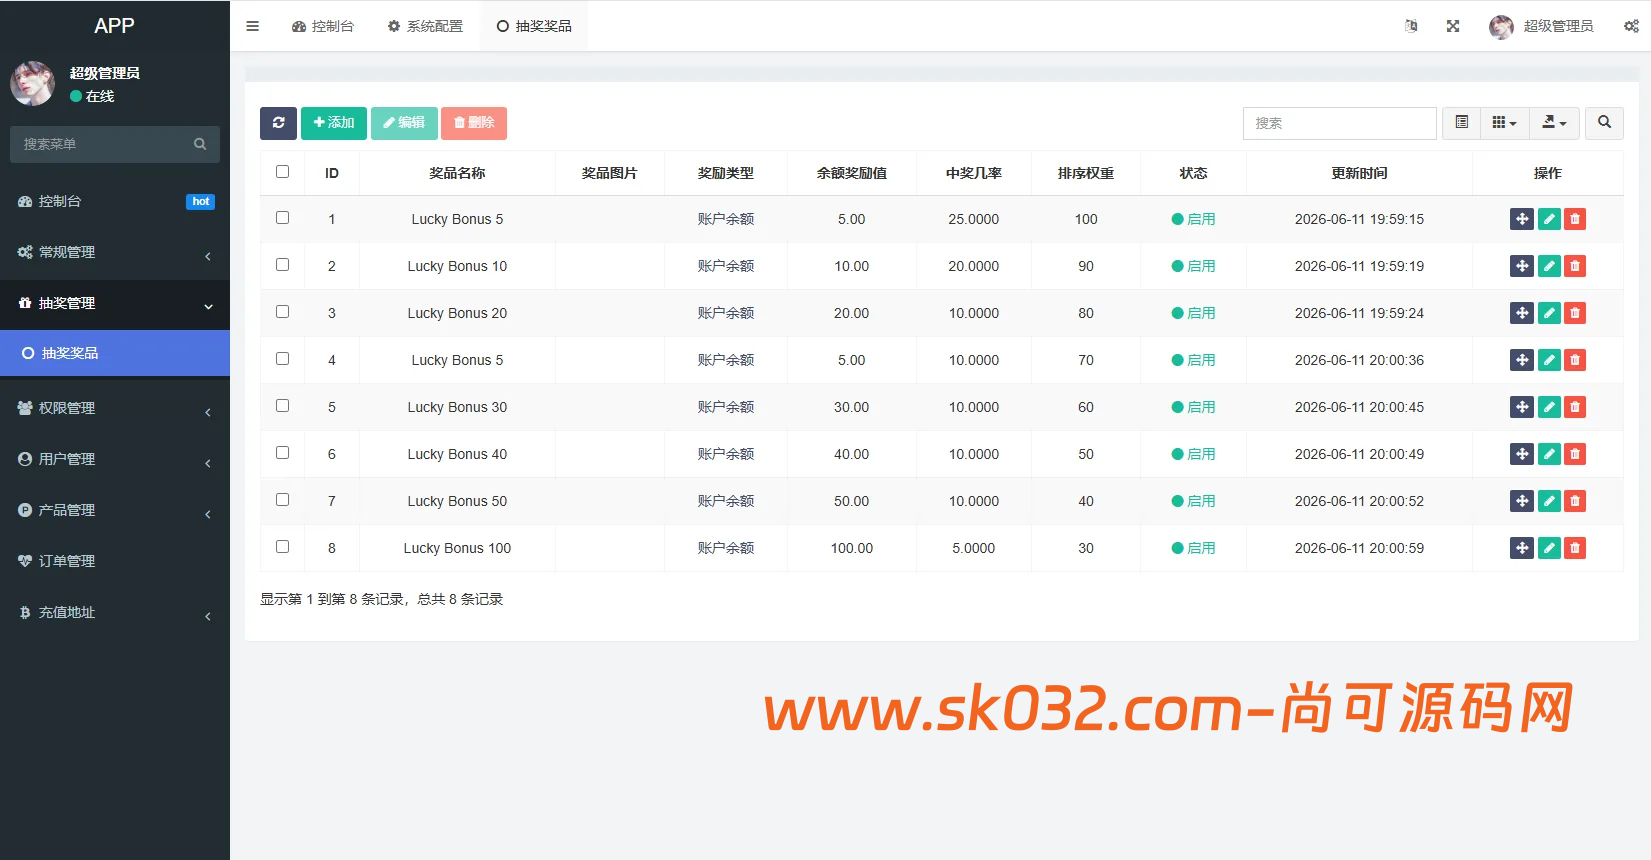Check the checkbox for Lucky Bonus 40
Viewport: 1651px width, 860px height.
283,453
